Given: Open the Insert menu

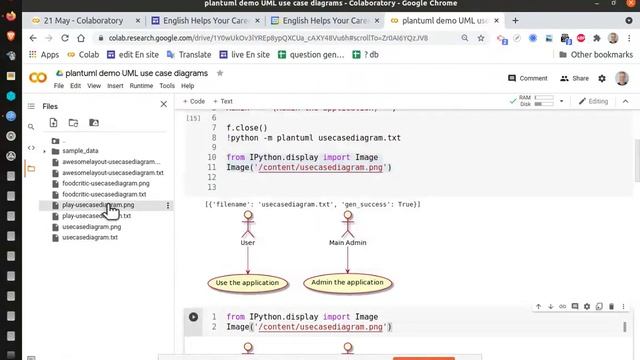Looking at the screenshot, I should 115,86.
